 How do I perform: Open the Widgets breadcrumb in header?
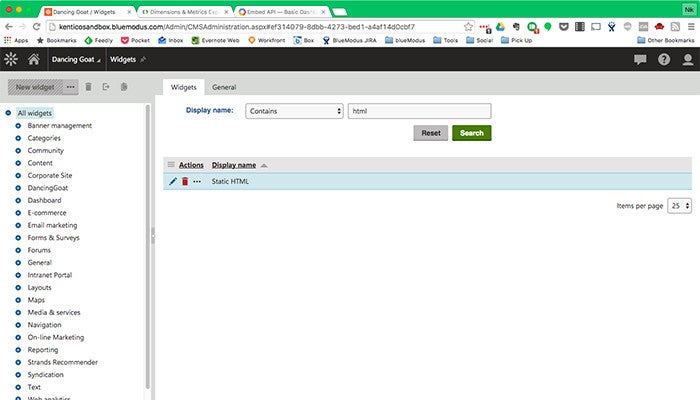tap(123, 59)
